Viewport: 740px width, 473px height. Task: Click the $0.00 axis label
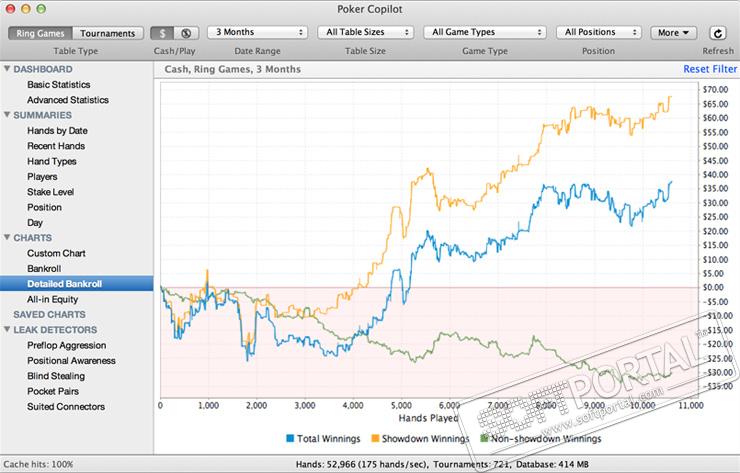(713, 287)
